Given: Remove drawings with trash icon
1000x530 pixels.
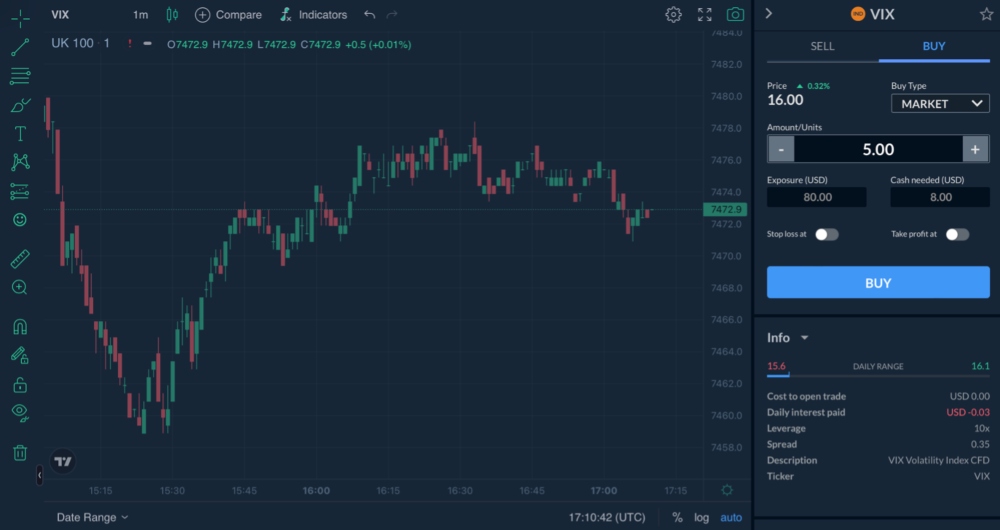Looking at the screenshot, I should [x=20, y=453].
